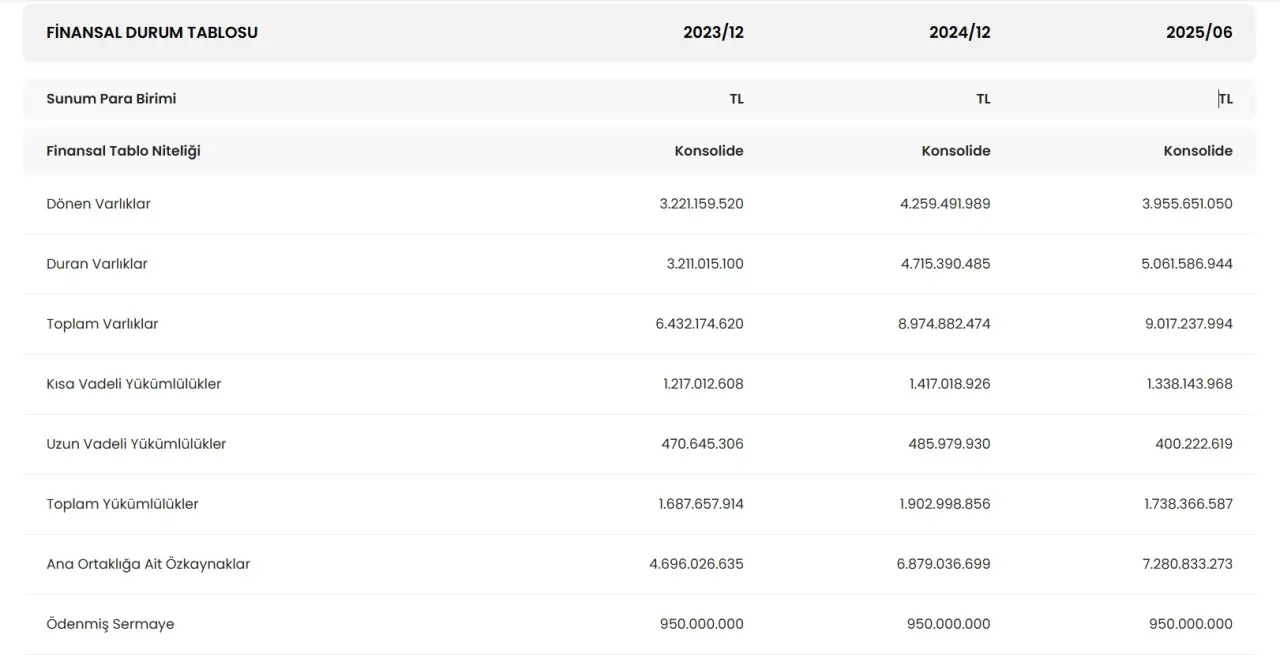Screen dimensions: 1280x658
Task: Select the 2024/12 column header
Action: tap(959, 33)
